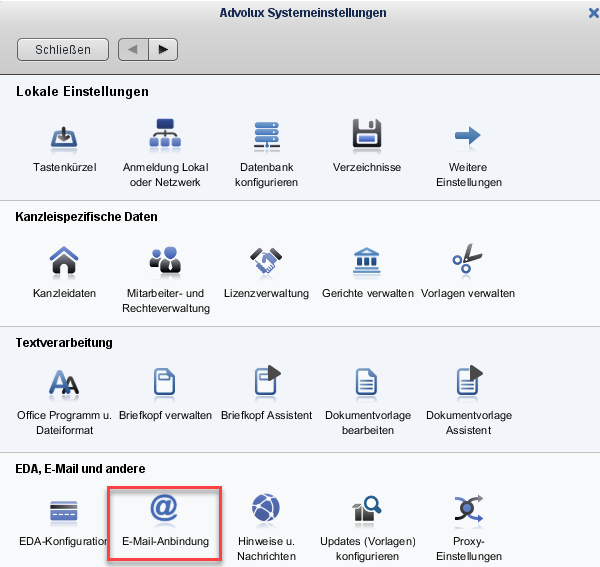600x567 pixels.
Task: Click the Tastenkürzel label
Action: pos(64,167)
